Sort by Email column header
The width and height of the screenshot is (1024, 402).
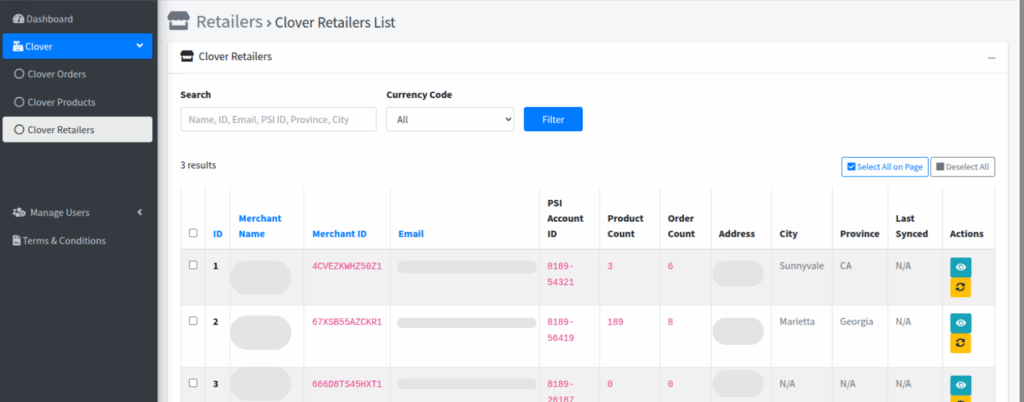click(411, 234)
